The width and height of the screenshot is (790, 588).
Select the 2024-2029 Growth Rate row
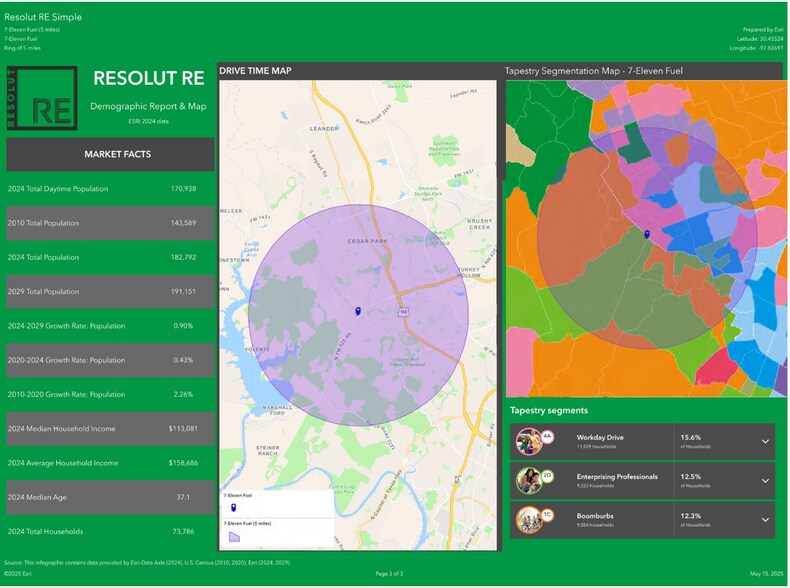coord(110,325)
